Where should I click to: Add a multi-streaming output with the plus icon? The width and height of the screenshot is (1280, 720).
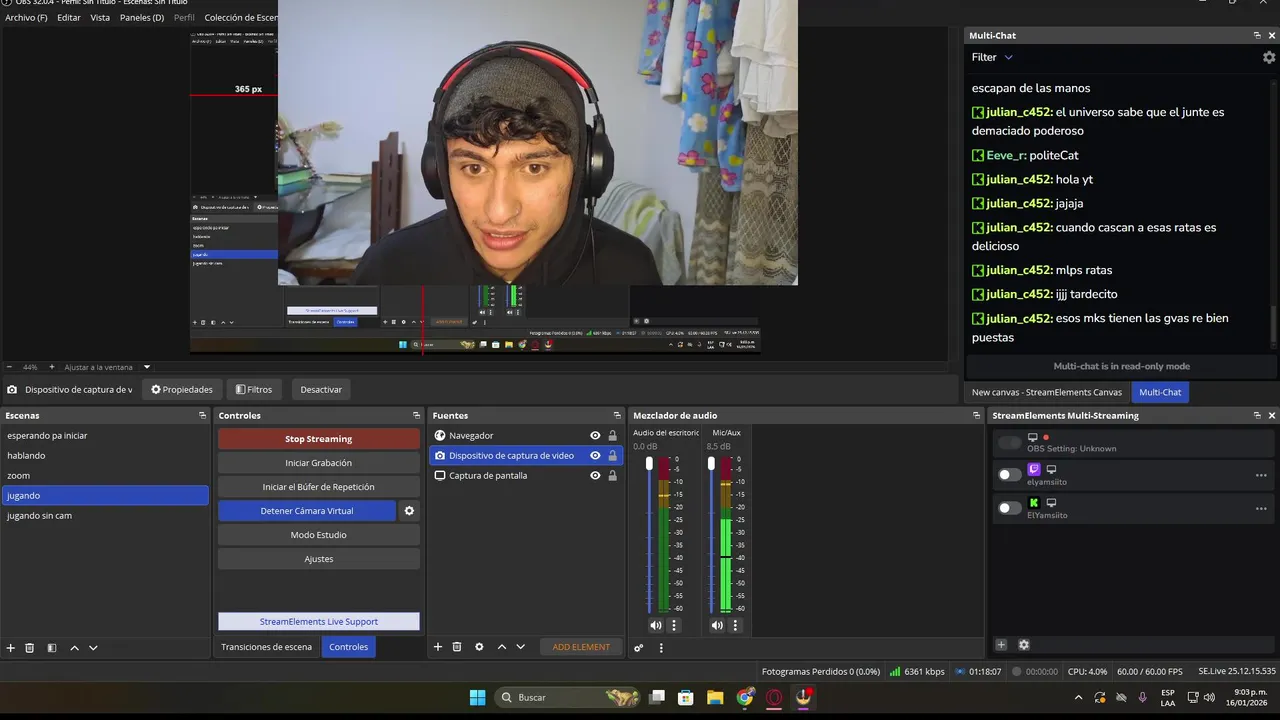(1001, 645)
